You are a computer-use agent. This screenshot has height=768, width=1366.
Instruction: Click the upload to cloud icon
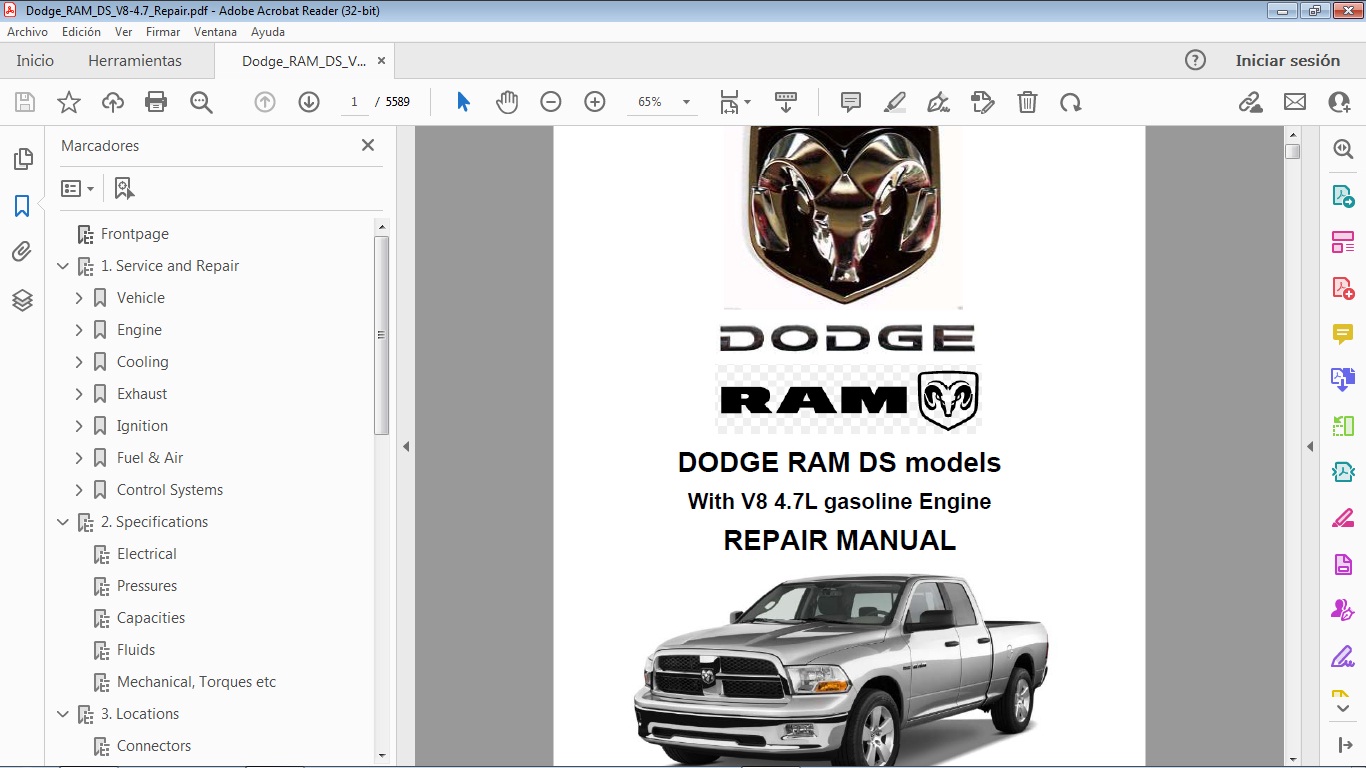[113, 102]
